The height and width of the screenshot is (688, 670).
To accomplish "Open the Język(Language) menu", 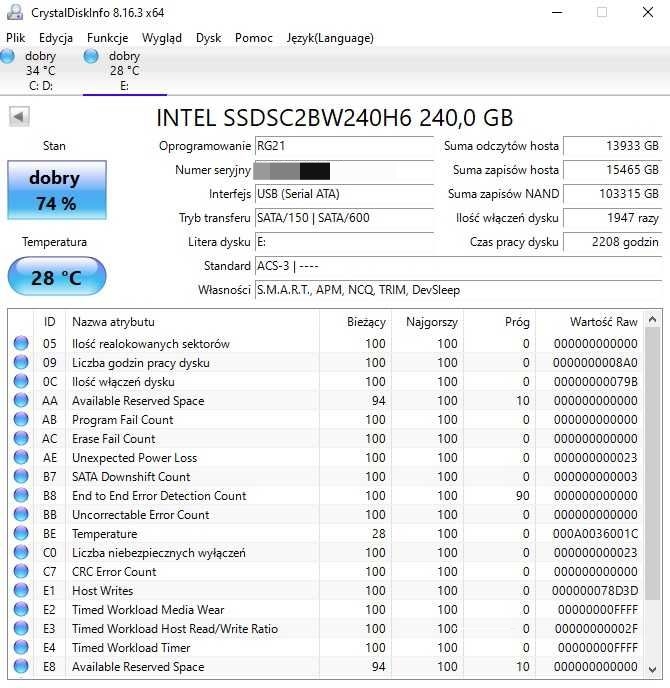I will coord(330,38).
